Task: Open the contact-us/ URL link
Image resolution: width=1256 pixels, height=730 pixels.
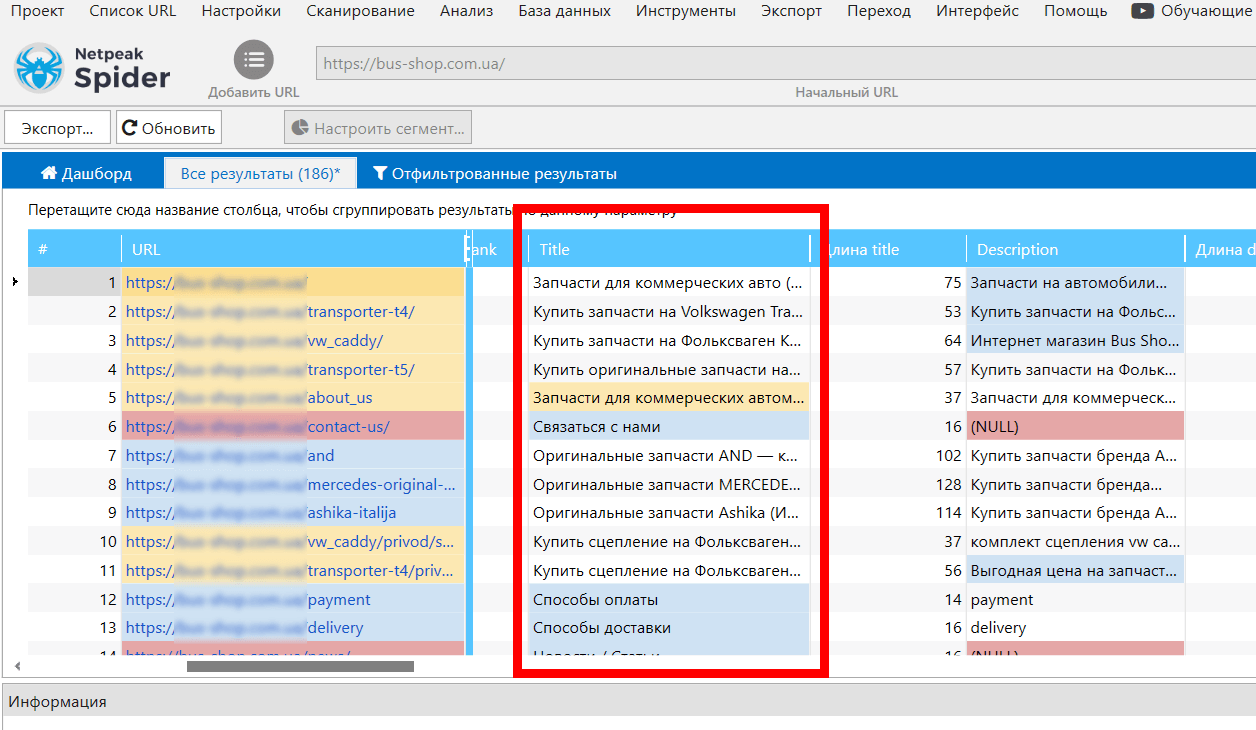Action: point(257,426)
